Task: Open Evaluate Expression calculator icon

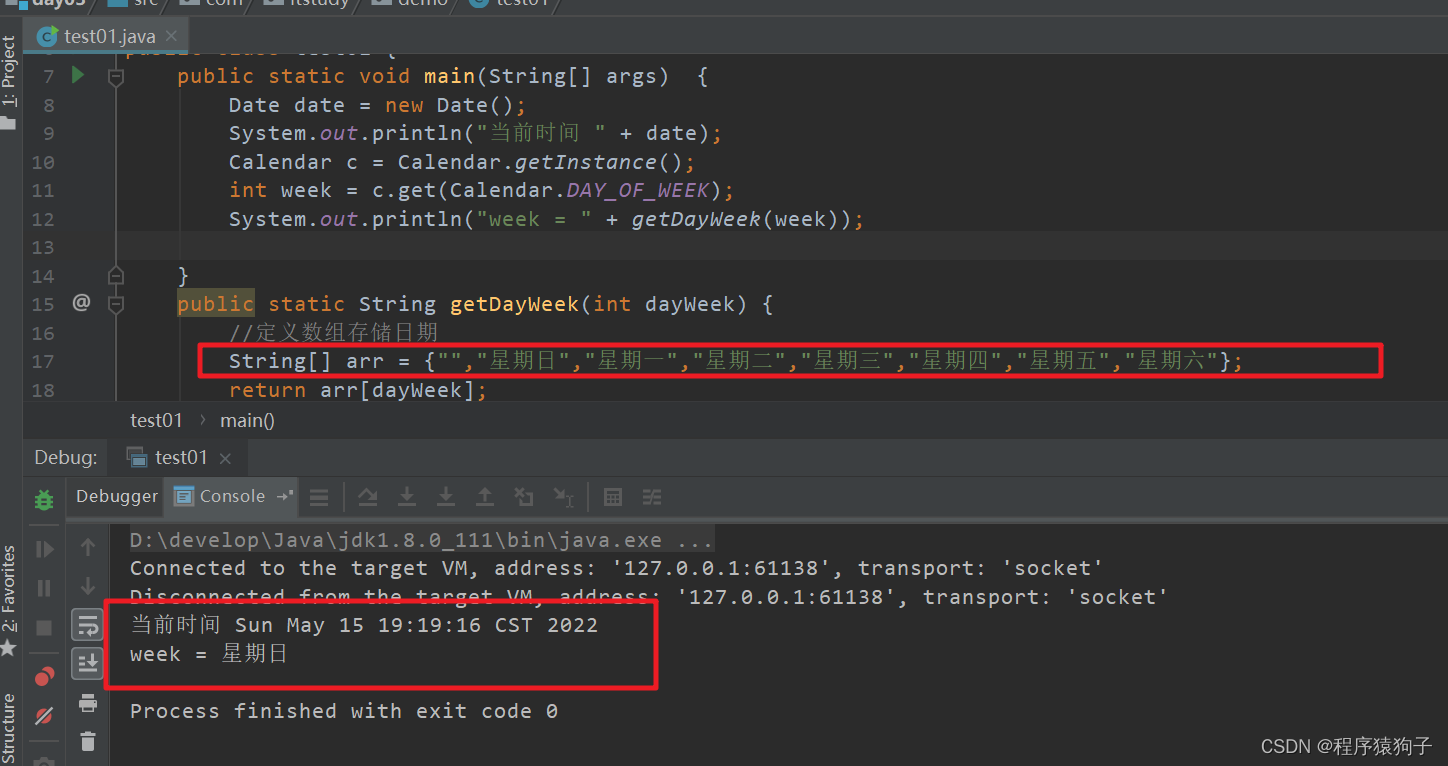Action: click(x=613, y=497)
